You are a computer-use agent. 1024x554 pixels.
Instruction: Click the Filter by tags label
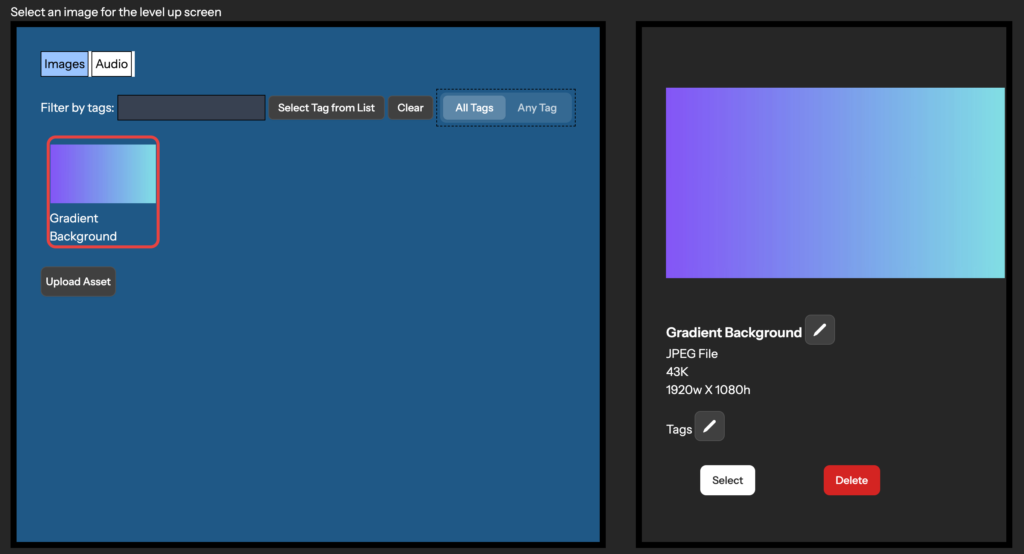77,108
